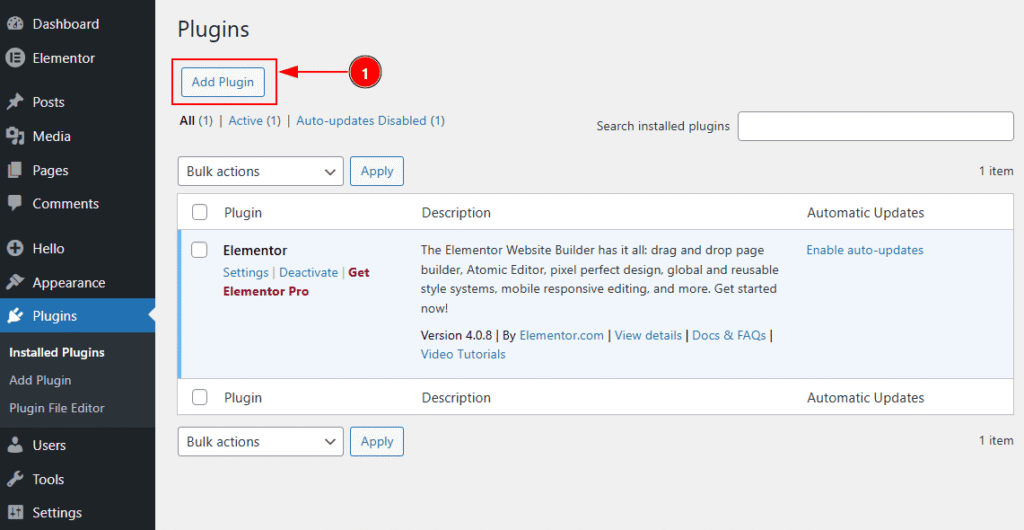Screen dimensions: 1024x530
Task: Open the Docs & FAQs link
Action: 729,335
